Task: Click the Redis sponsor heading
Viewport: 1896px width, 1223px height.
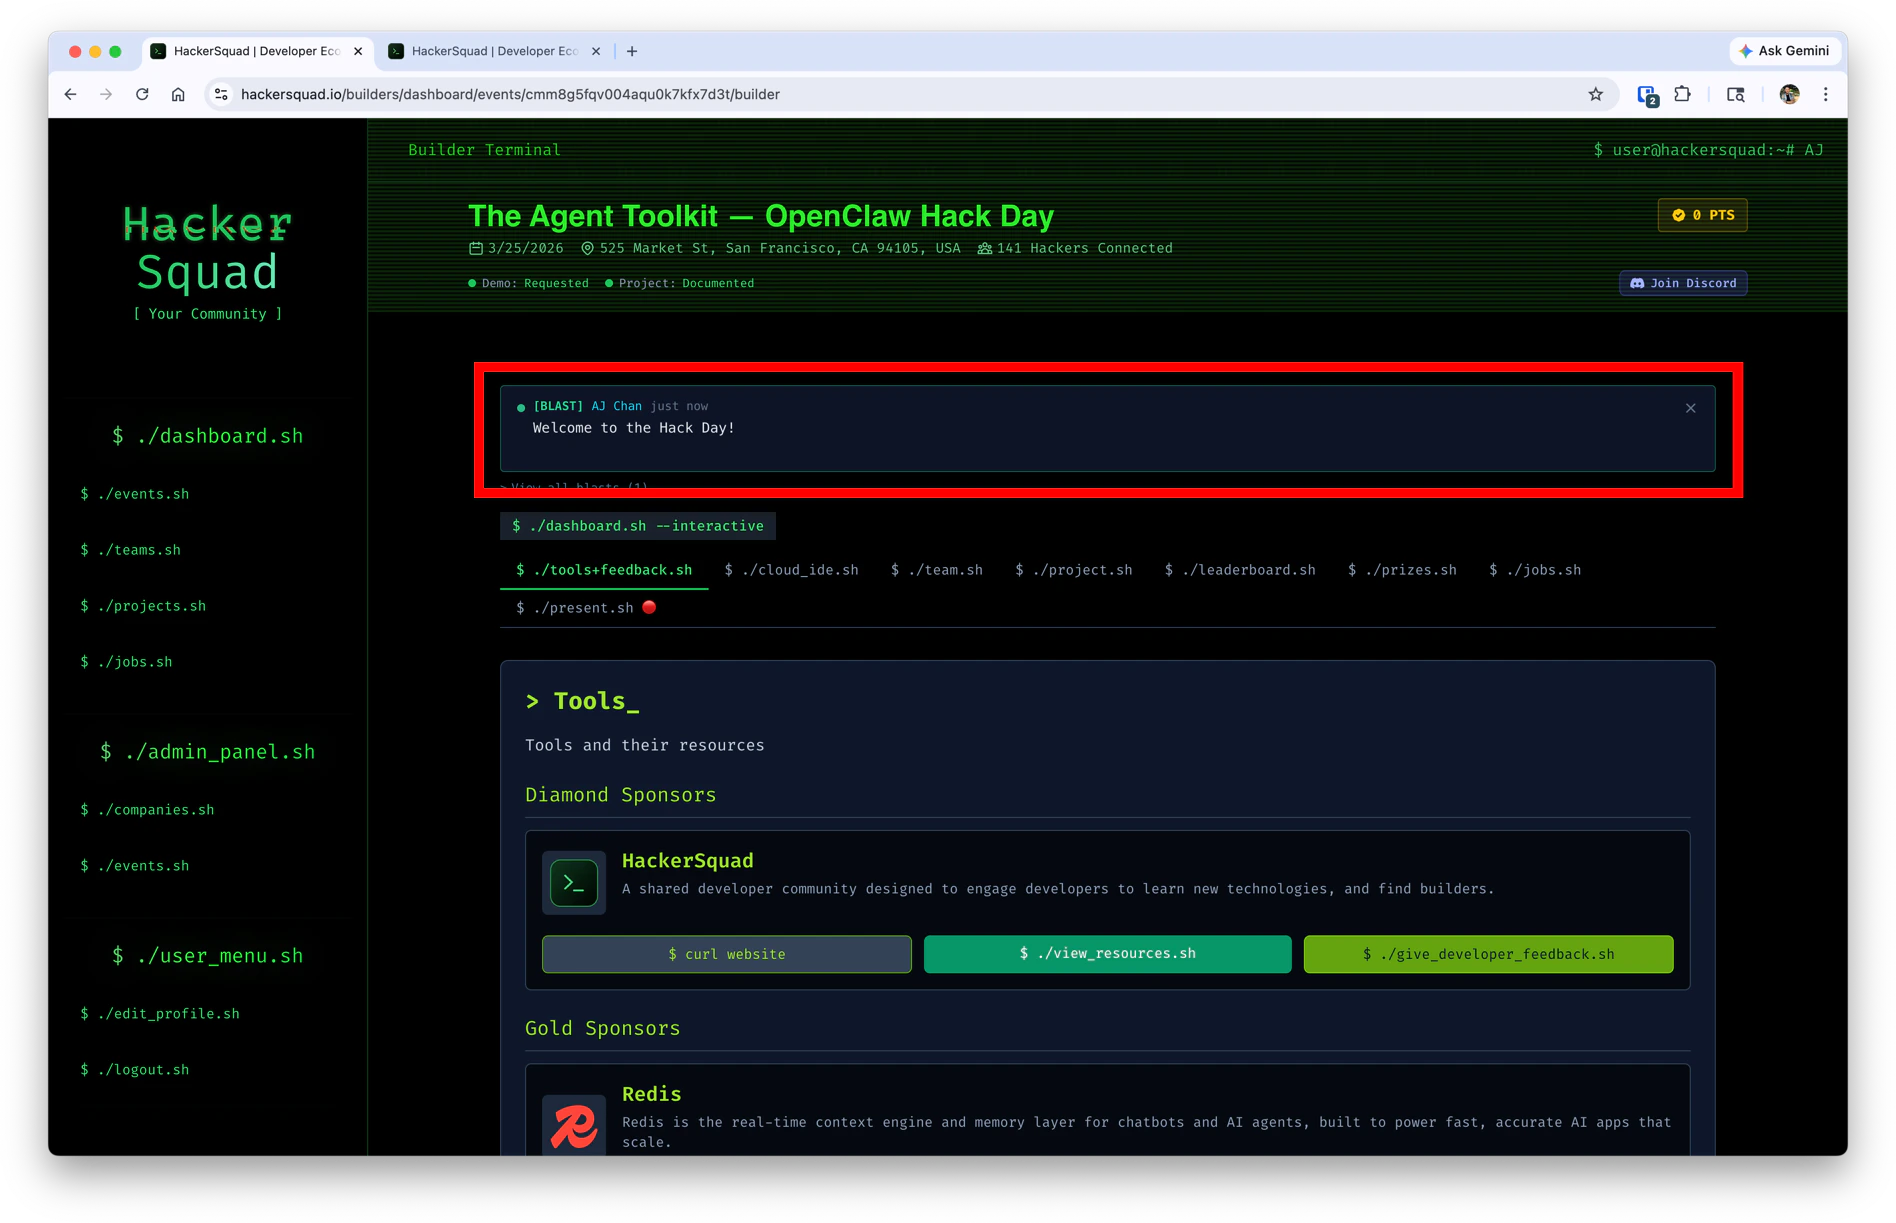Action: (x=652, y=1094)
